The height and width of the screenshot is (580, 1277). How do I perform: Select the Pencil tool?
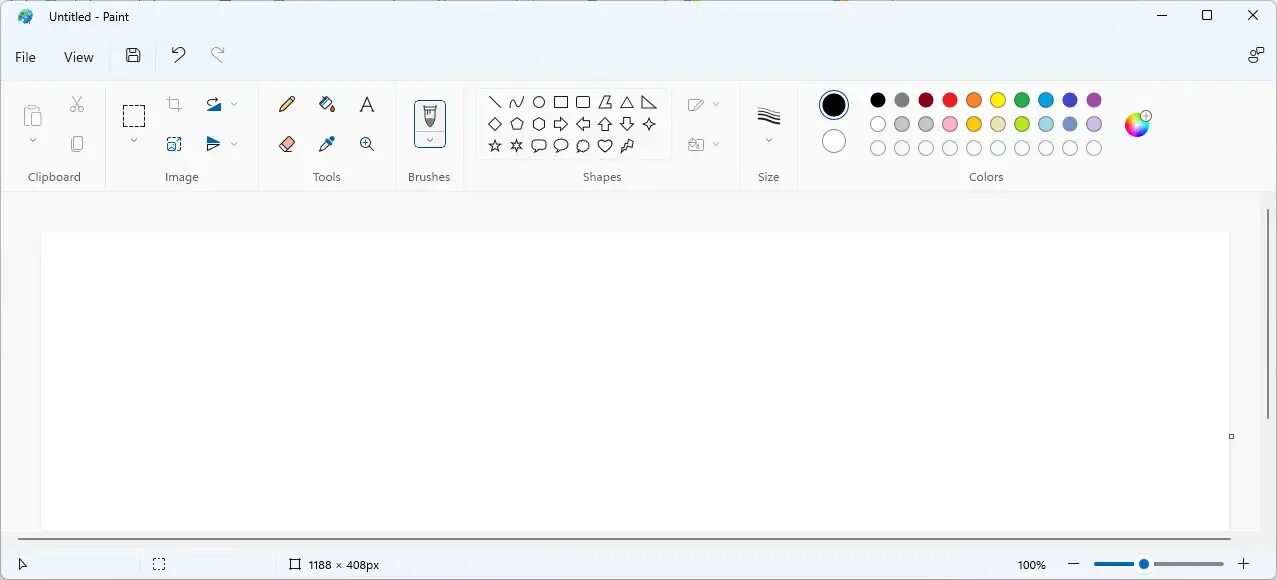coord(287,104)
